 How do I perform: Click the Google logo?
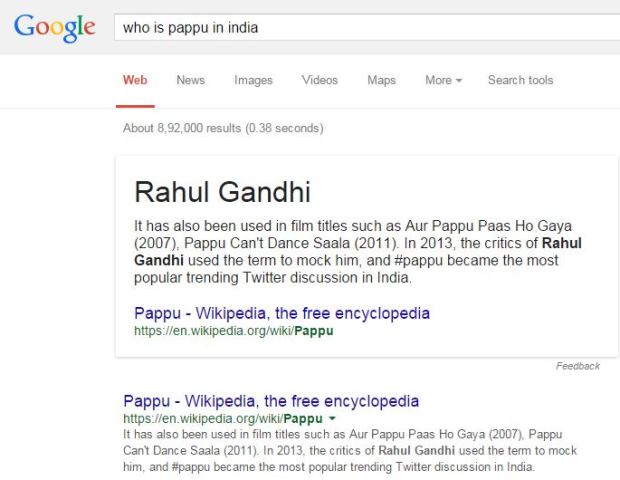point(55,28)
